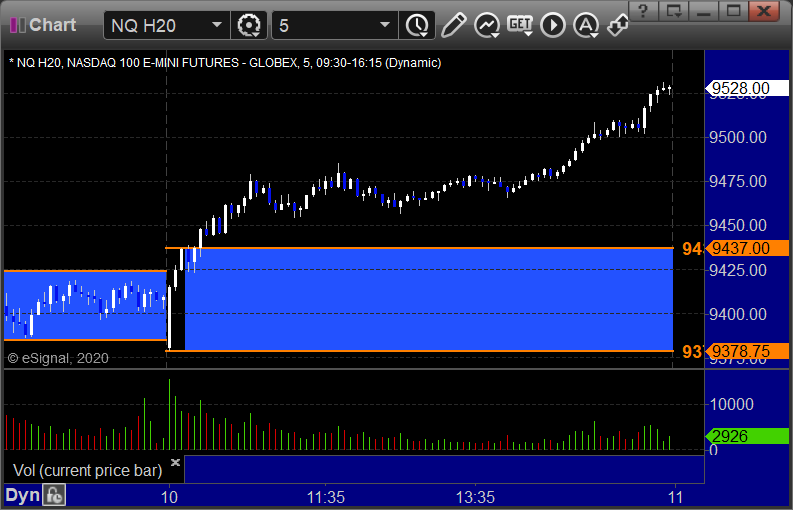Close the Chart window
This screenshot has width=793, height=510.
[x=764, y=11]
